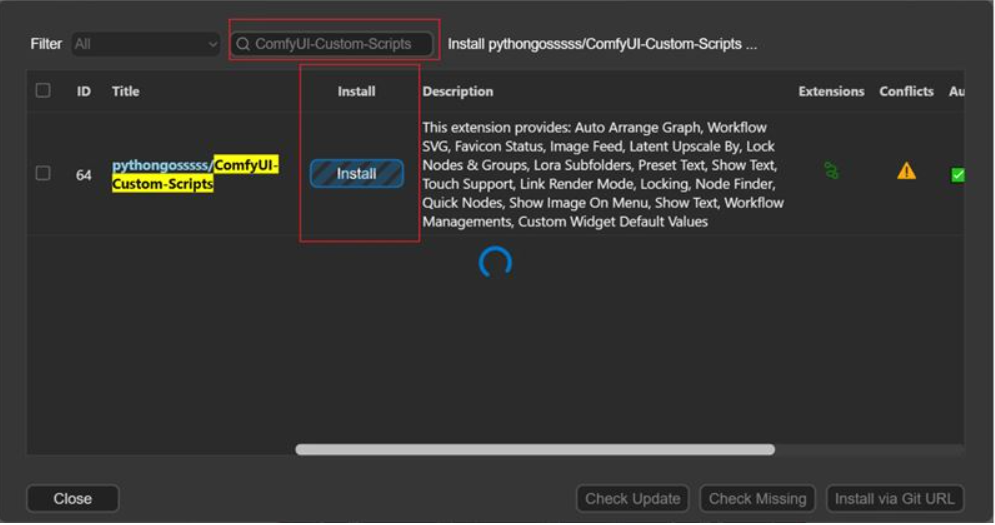Close the manager dialog
This screenshot has height=525, width=995.
coord(72,499)
